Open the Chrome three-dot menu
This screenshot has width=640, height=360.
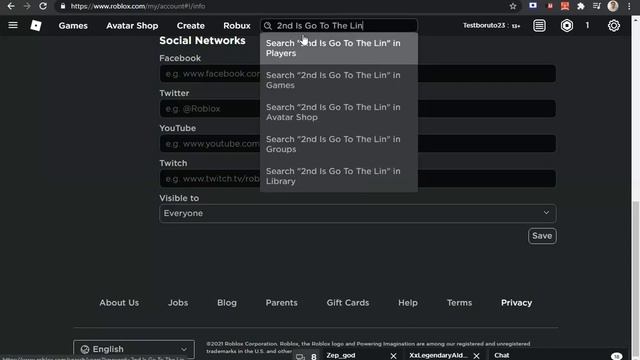pos(629,6)
